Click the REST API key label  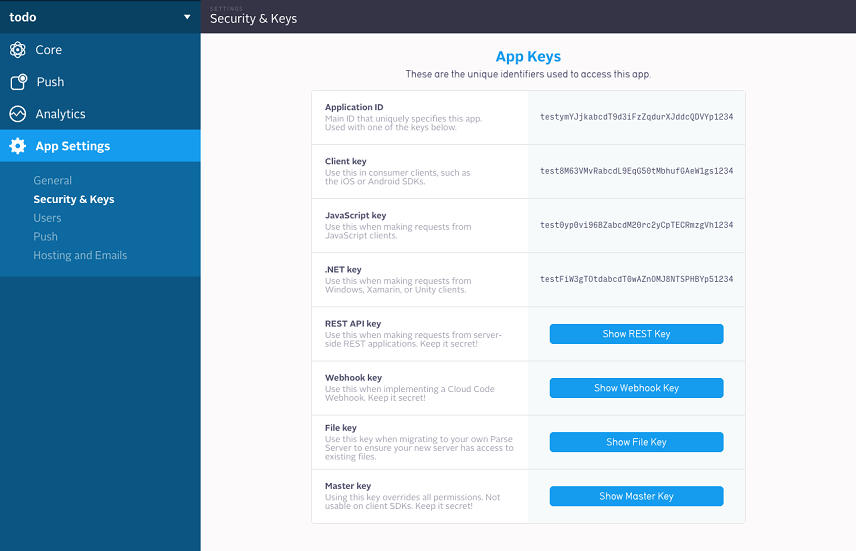pos(353,323)
